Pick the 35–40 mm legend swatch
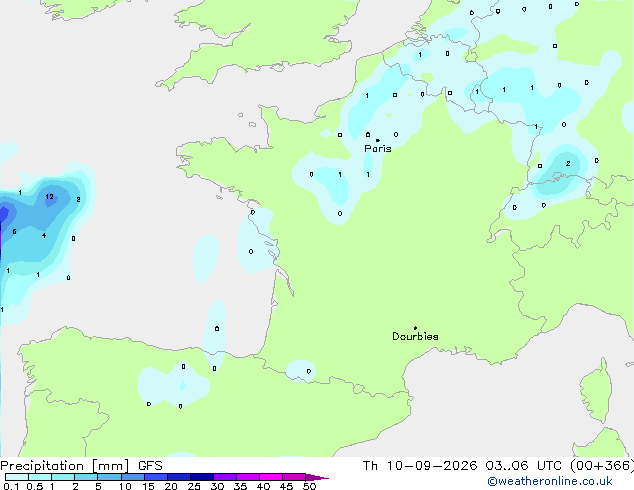 [x=247, y=477]
